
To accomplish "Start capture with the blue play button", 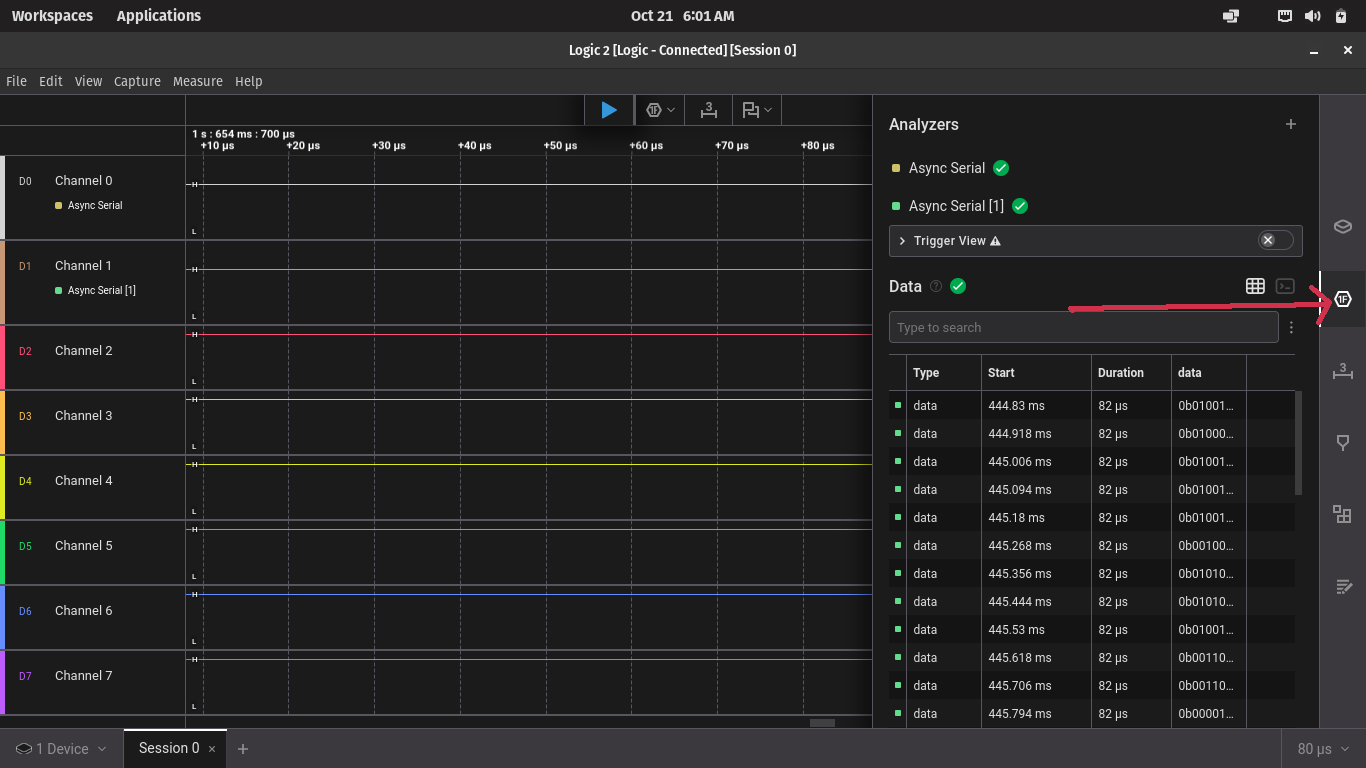I will [x=608, y=110].
